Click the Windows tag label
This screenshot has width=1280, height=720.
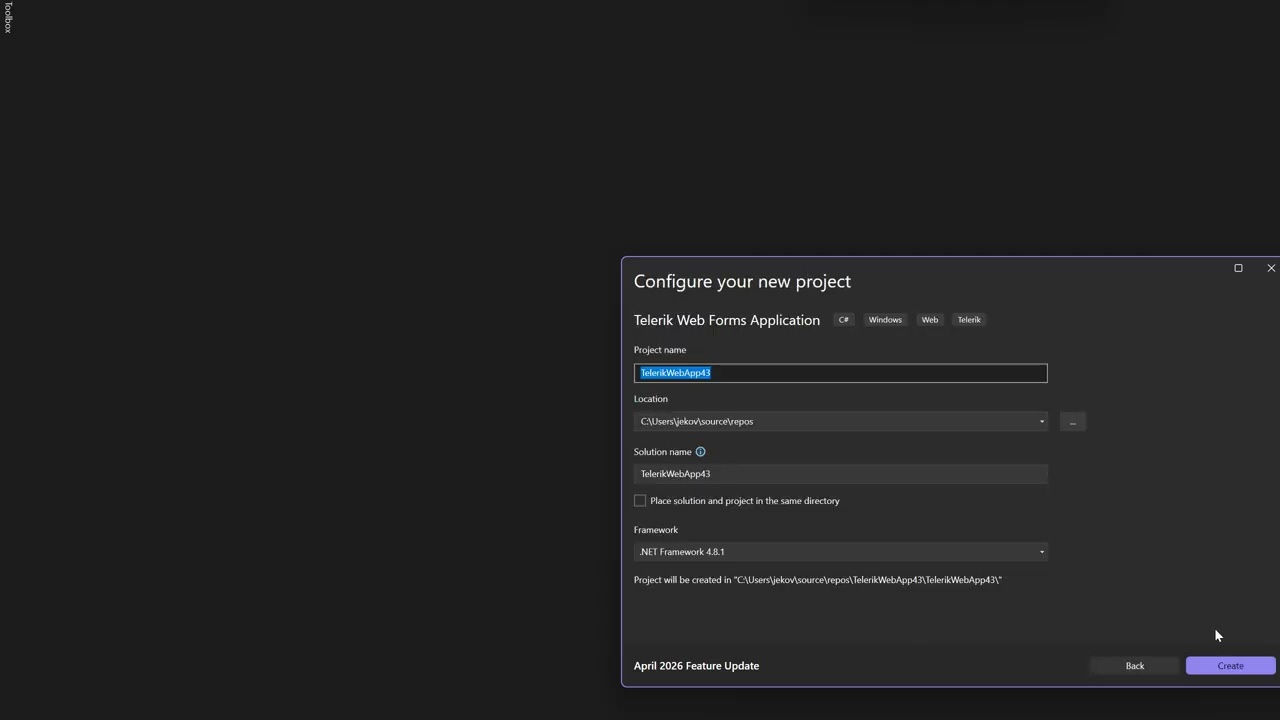click(885, 320)
